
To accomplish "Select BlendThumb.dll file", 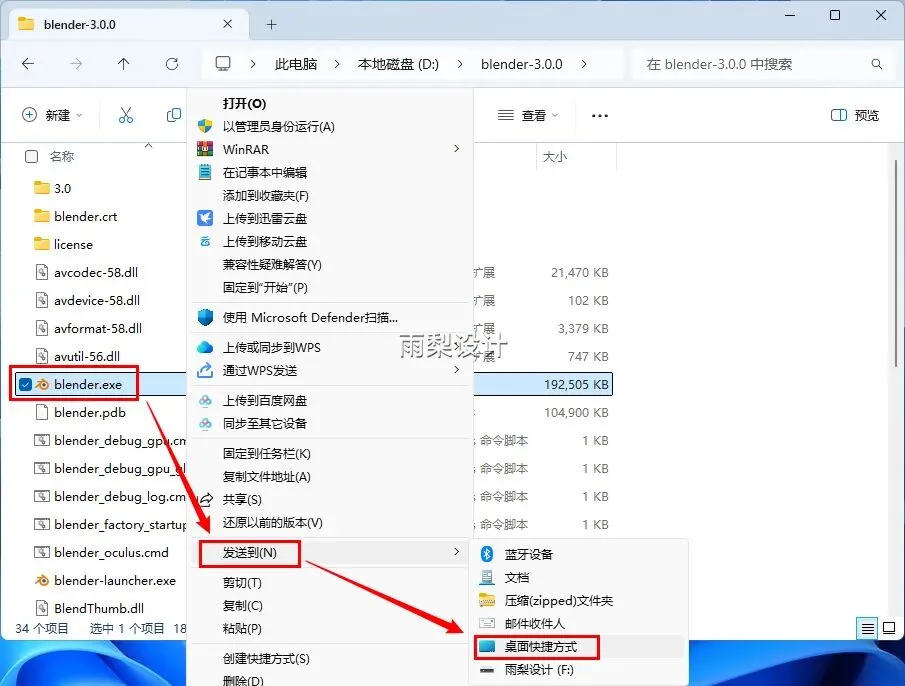I will 99,608.
